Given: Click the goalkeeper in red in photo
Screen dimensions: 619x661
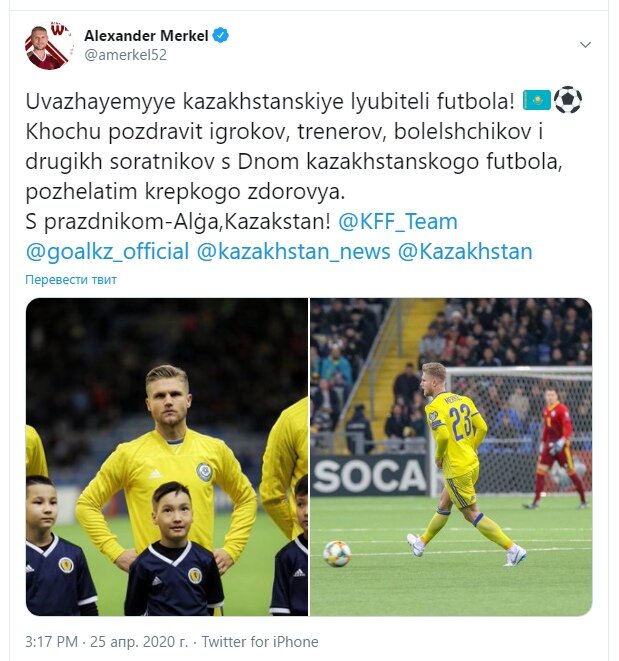Looking at the screenshot, I should click(x=555, y=447).
